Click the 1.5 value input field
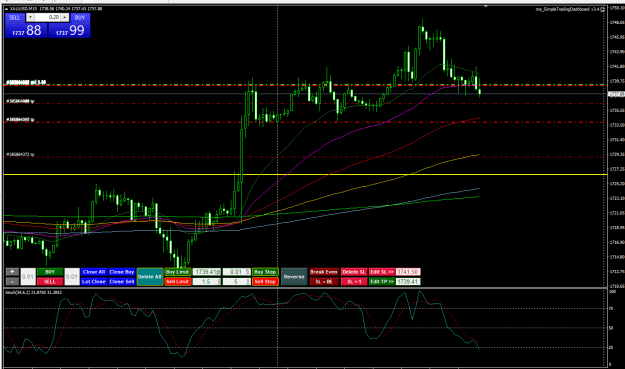Viewport: 625px width, 369px height. click(x=206, y=281)
